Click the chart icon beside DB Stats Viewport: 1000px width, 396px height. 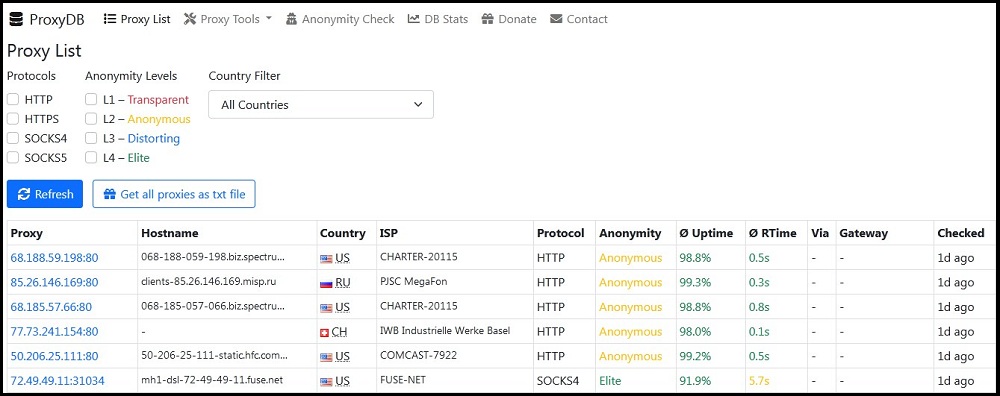click(413, 19)
